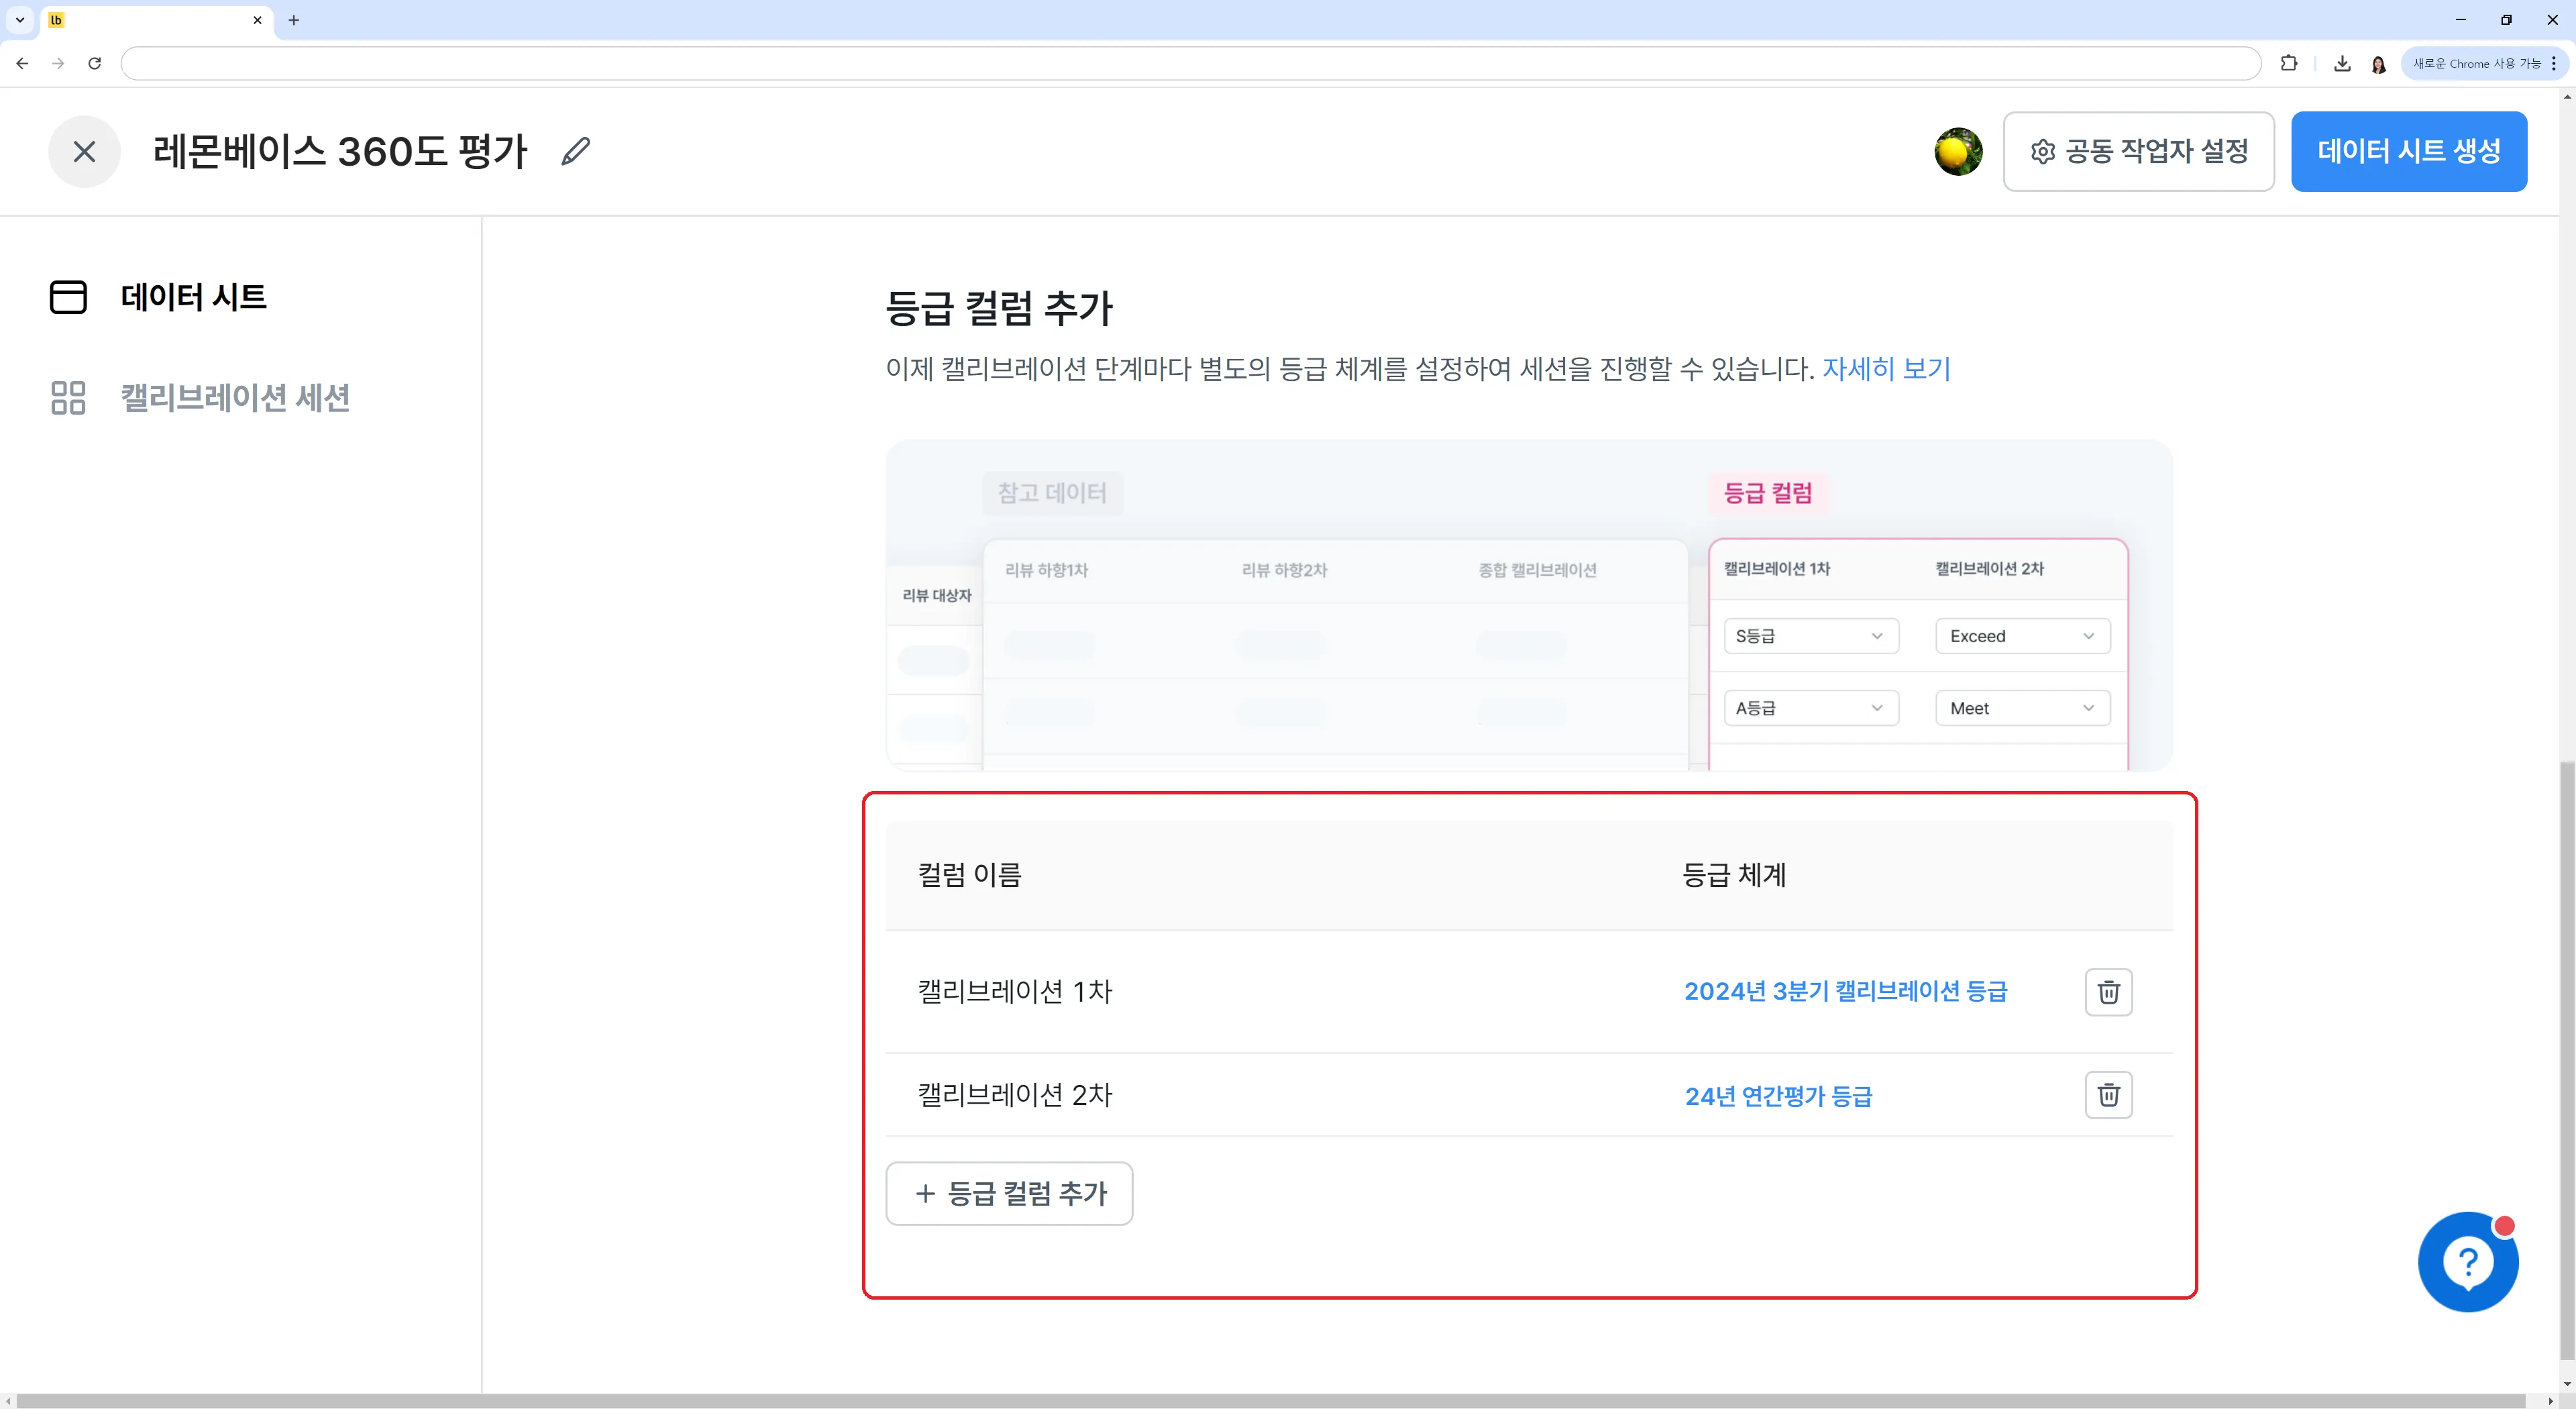Close the 레몬베이스 360도 평가 editor with X

coord(84,152)
